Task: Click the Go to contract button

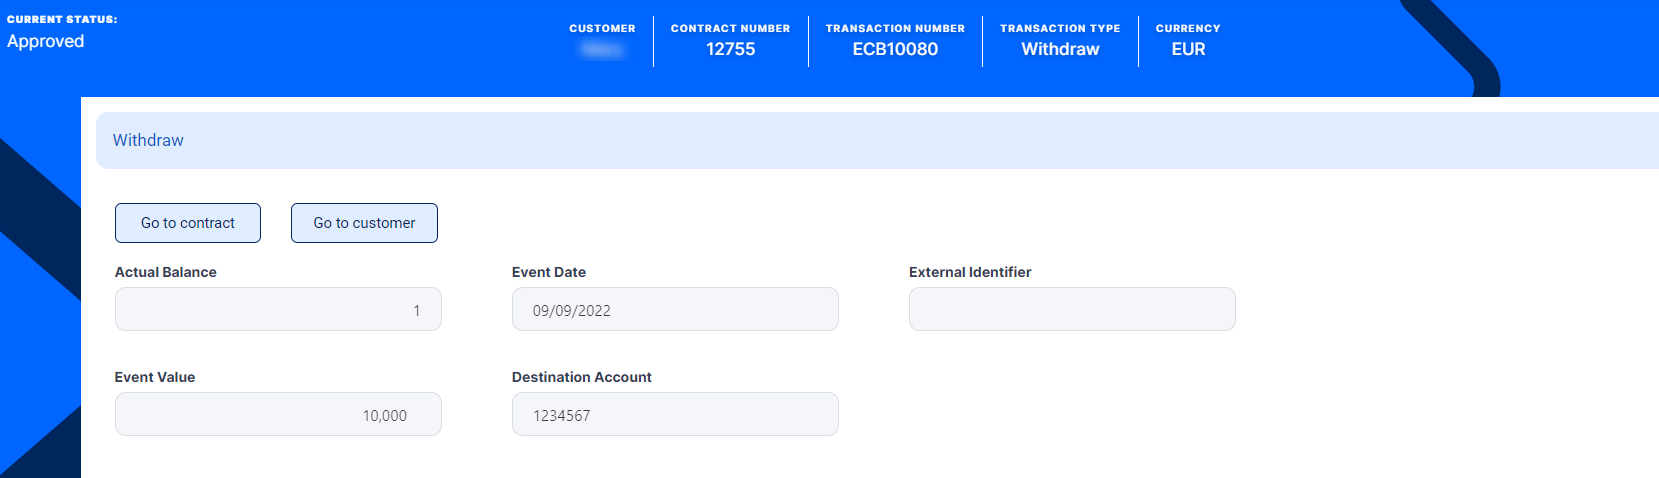Action: (188, 223)
